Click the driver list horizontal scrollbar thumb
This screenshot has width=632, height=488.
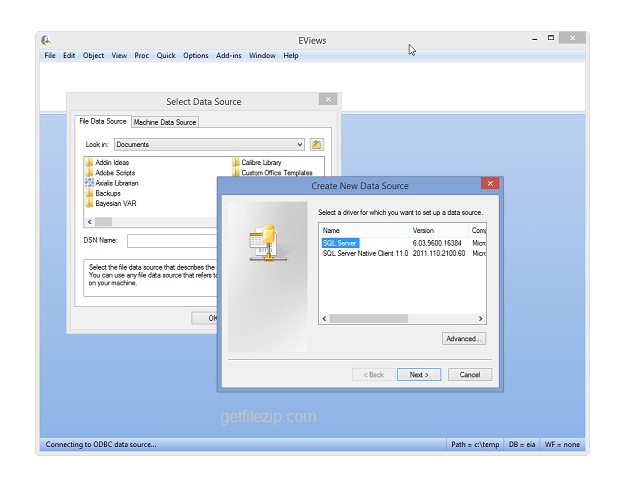[x=369, y=319]
